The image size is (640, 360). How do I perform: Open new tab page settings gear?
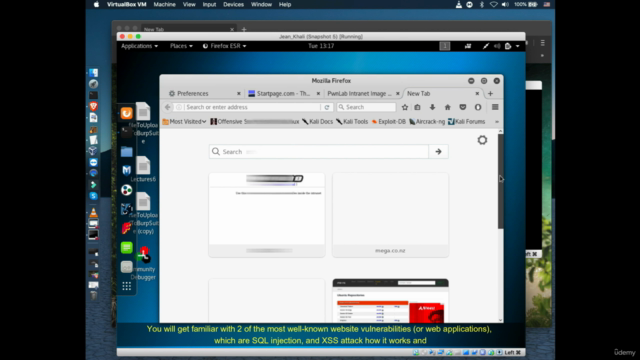(x=482, y=140)
